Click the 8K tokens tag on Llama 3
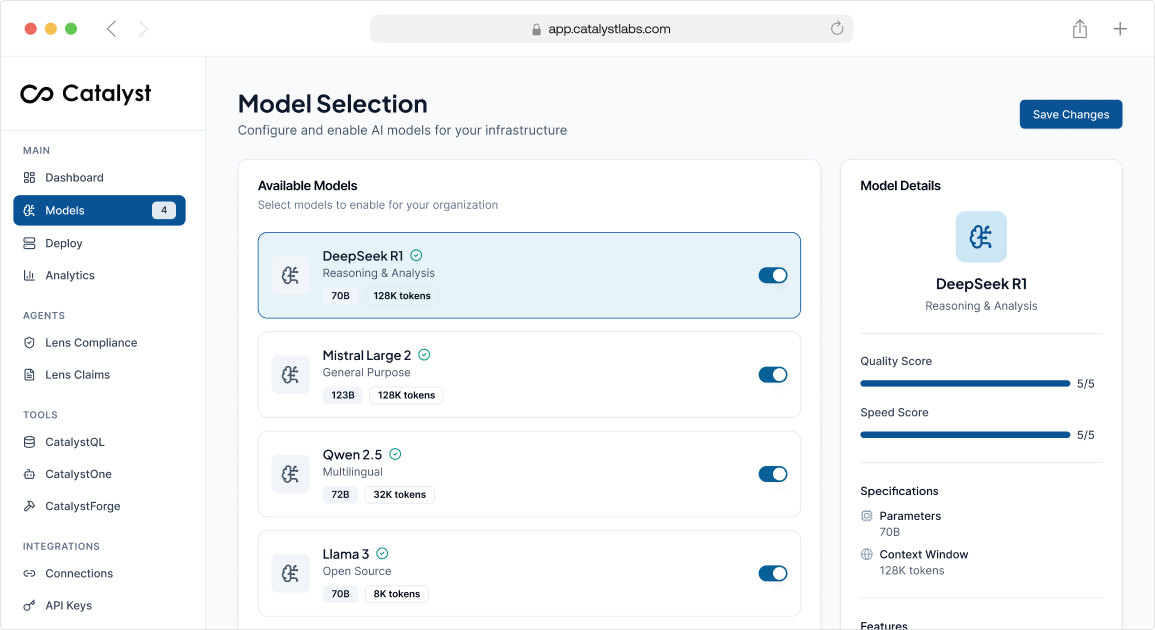The height and width of the screenshot is (630, 1155). click(396, 594)
